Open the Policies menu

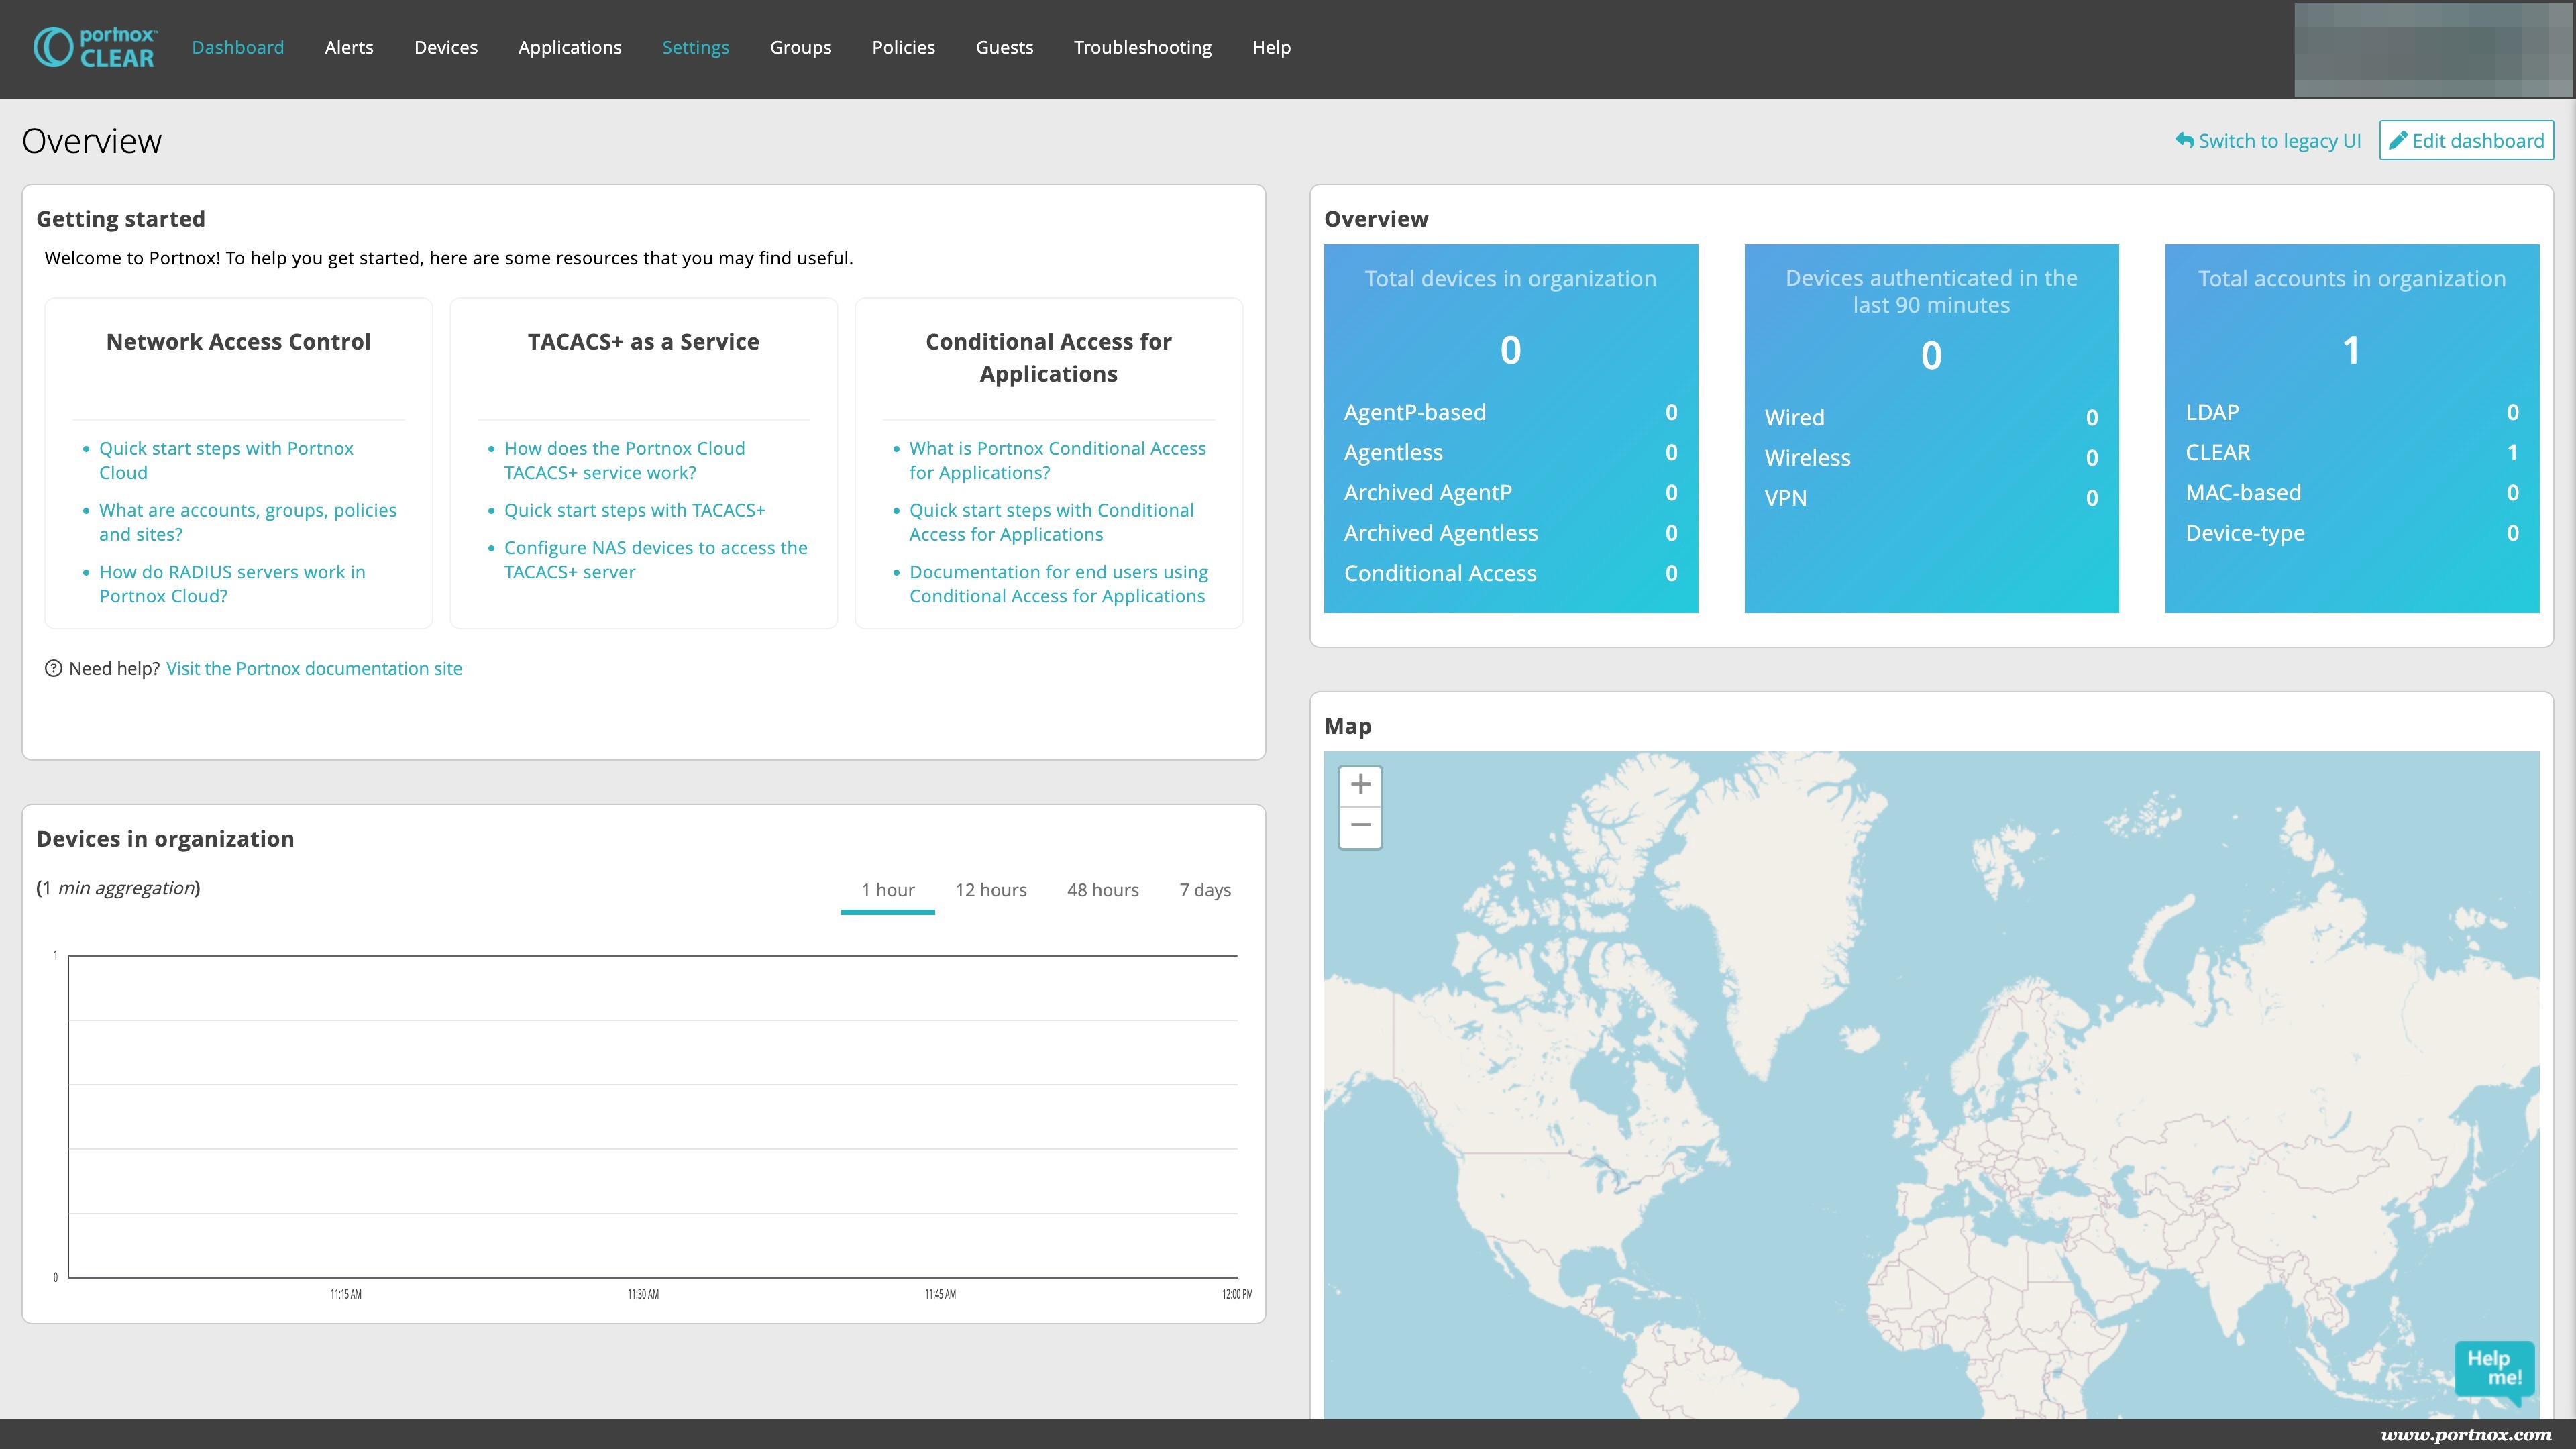[903, 48]
